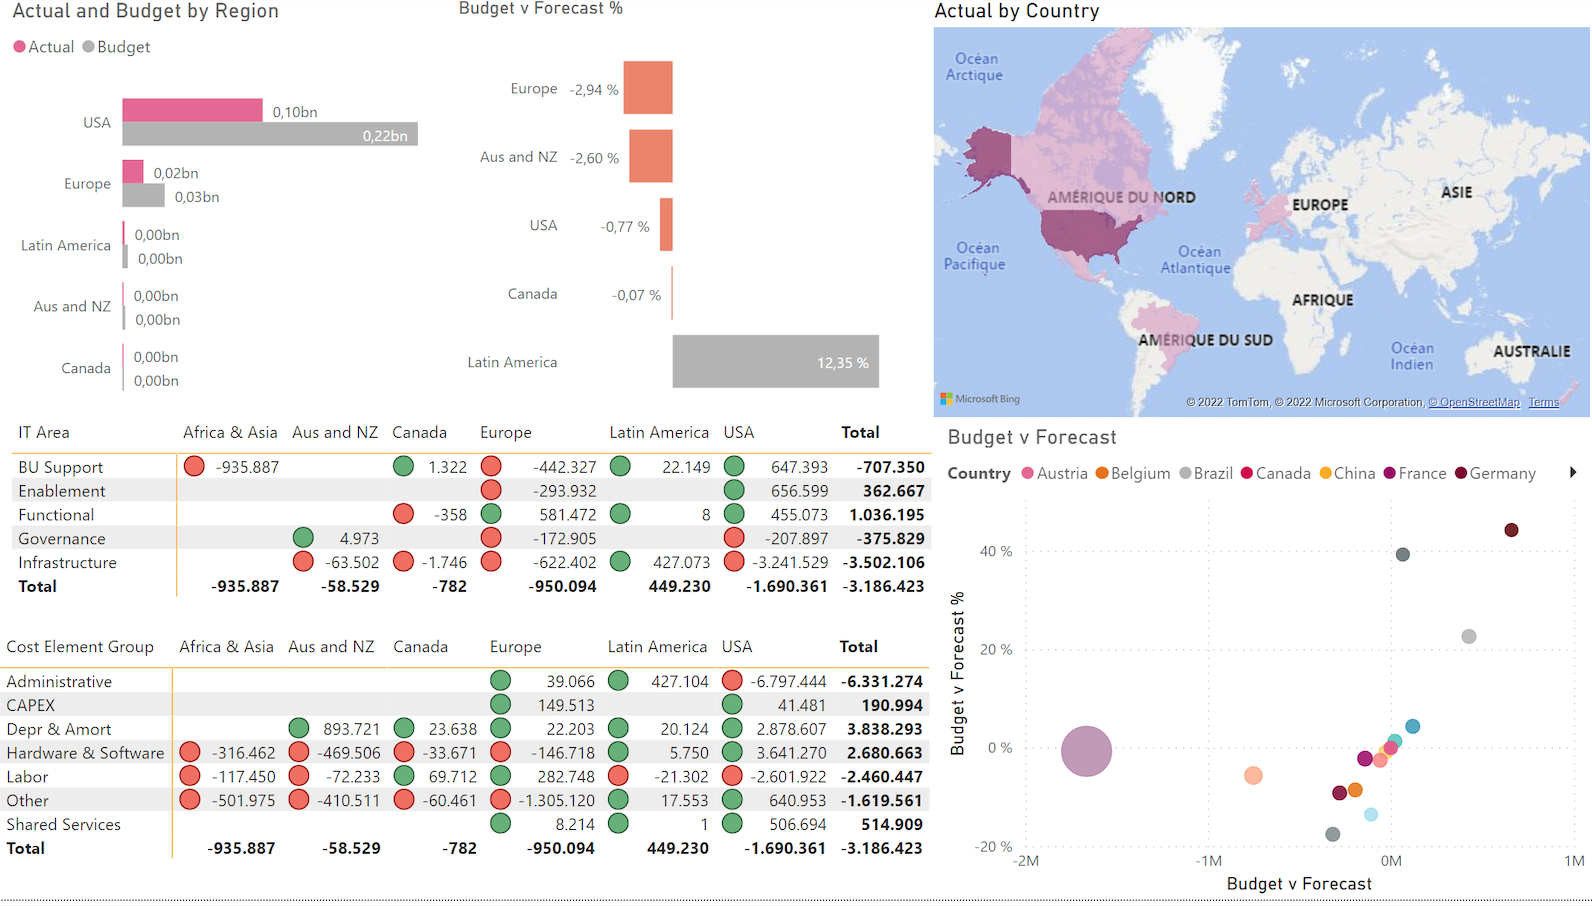Screen dimensions: 1592x906
Task: Select Belgium in Country legend
Action: click(x=1133, y=473)
